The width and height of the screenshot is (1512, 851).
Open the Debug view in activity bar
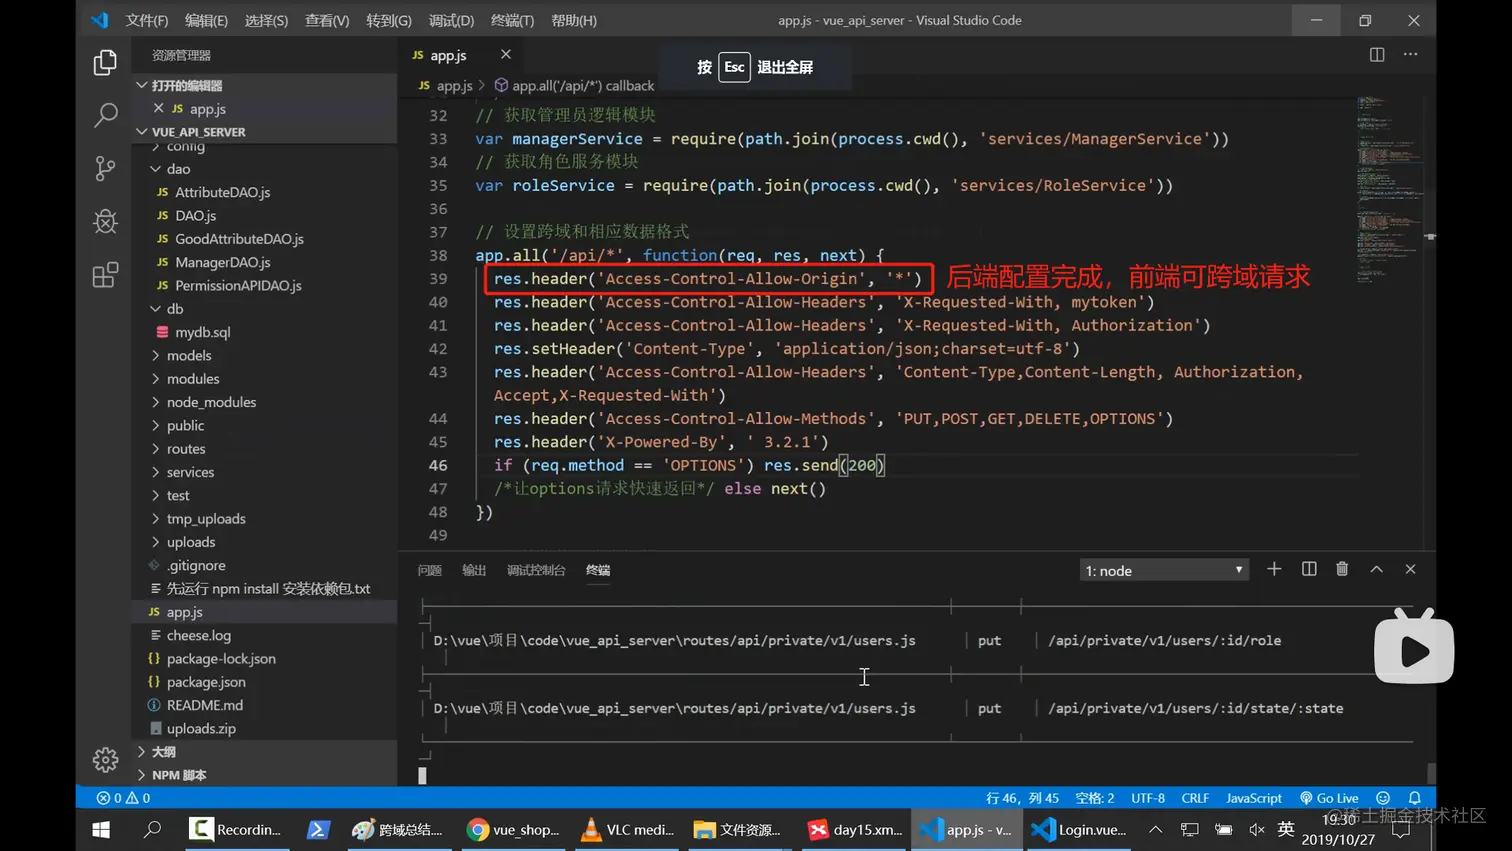[105, 221]
